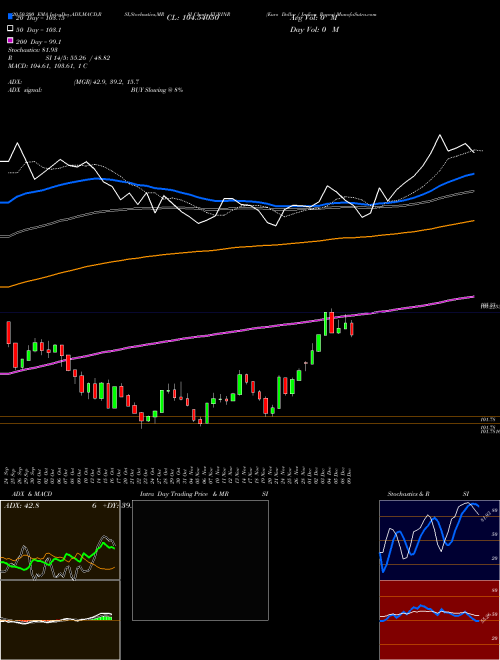The image size is (500, 660).
Task: Click the blue 20 Day legend swatch
Action: pyautogui.click(x=11, y=17)
